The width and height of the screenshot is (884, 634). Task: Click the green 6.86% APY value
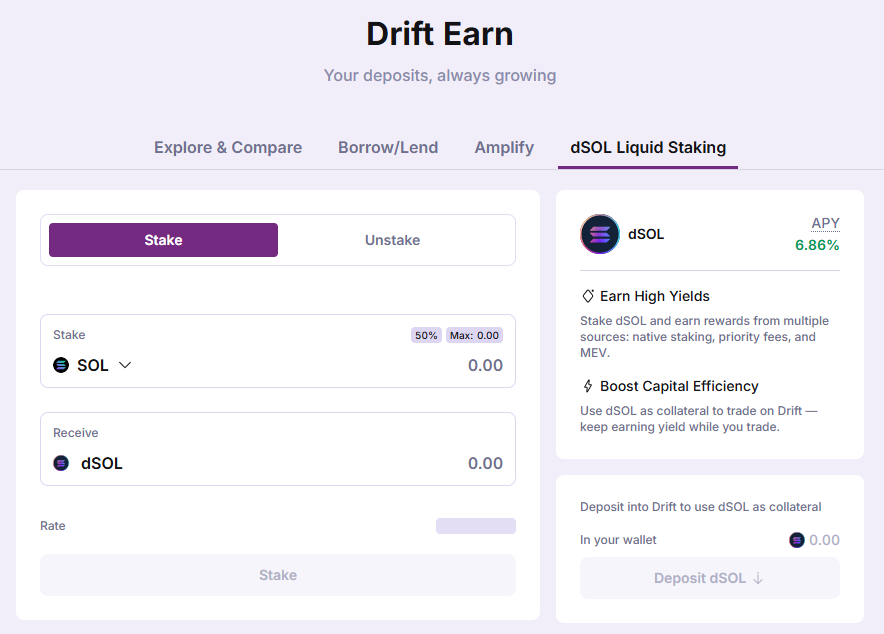point(817,245)
